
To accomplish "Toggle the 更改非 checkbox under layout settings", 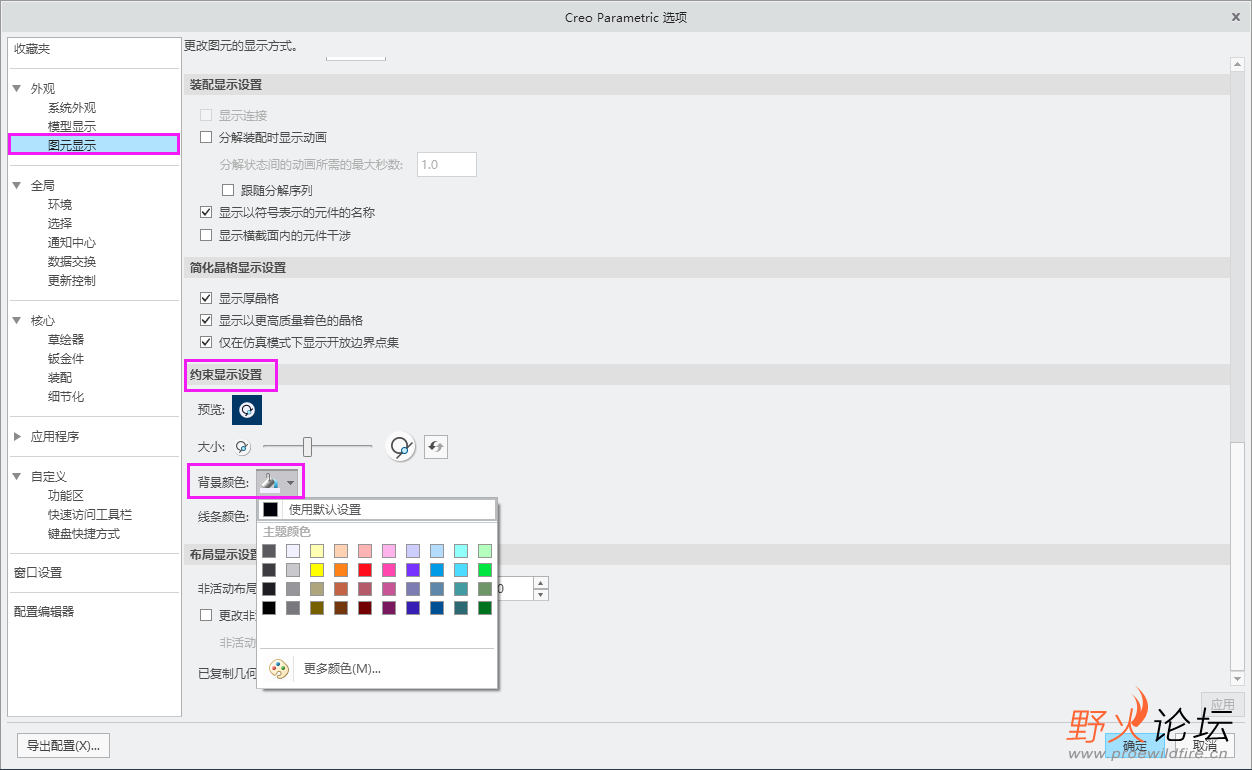I will pos(206,615).
